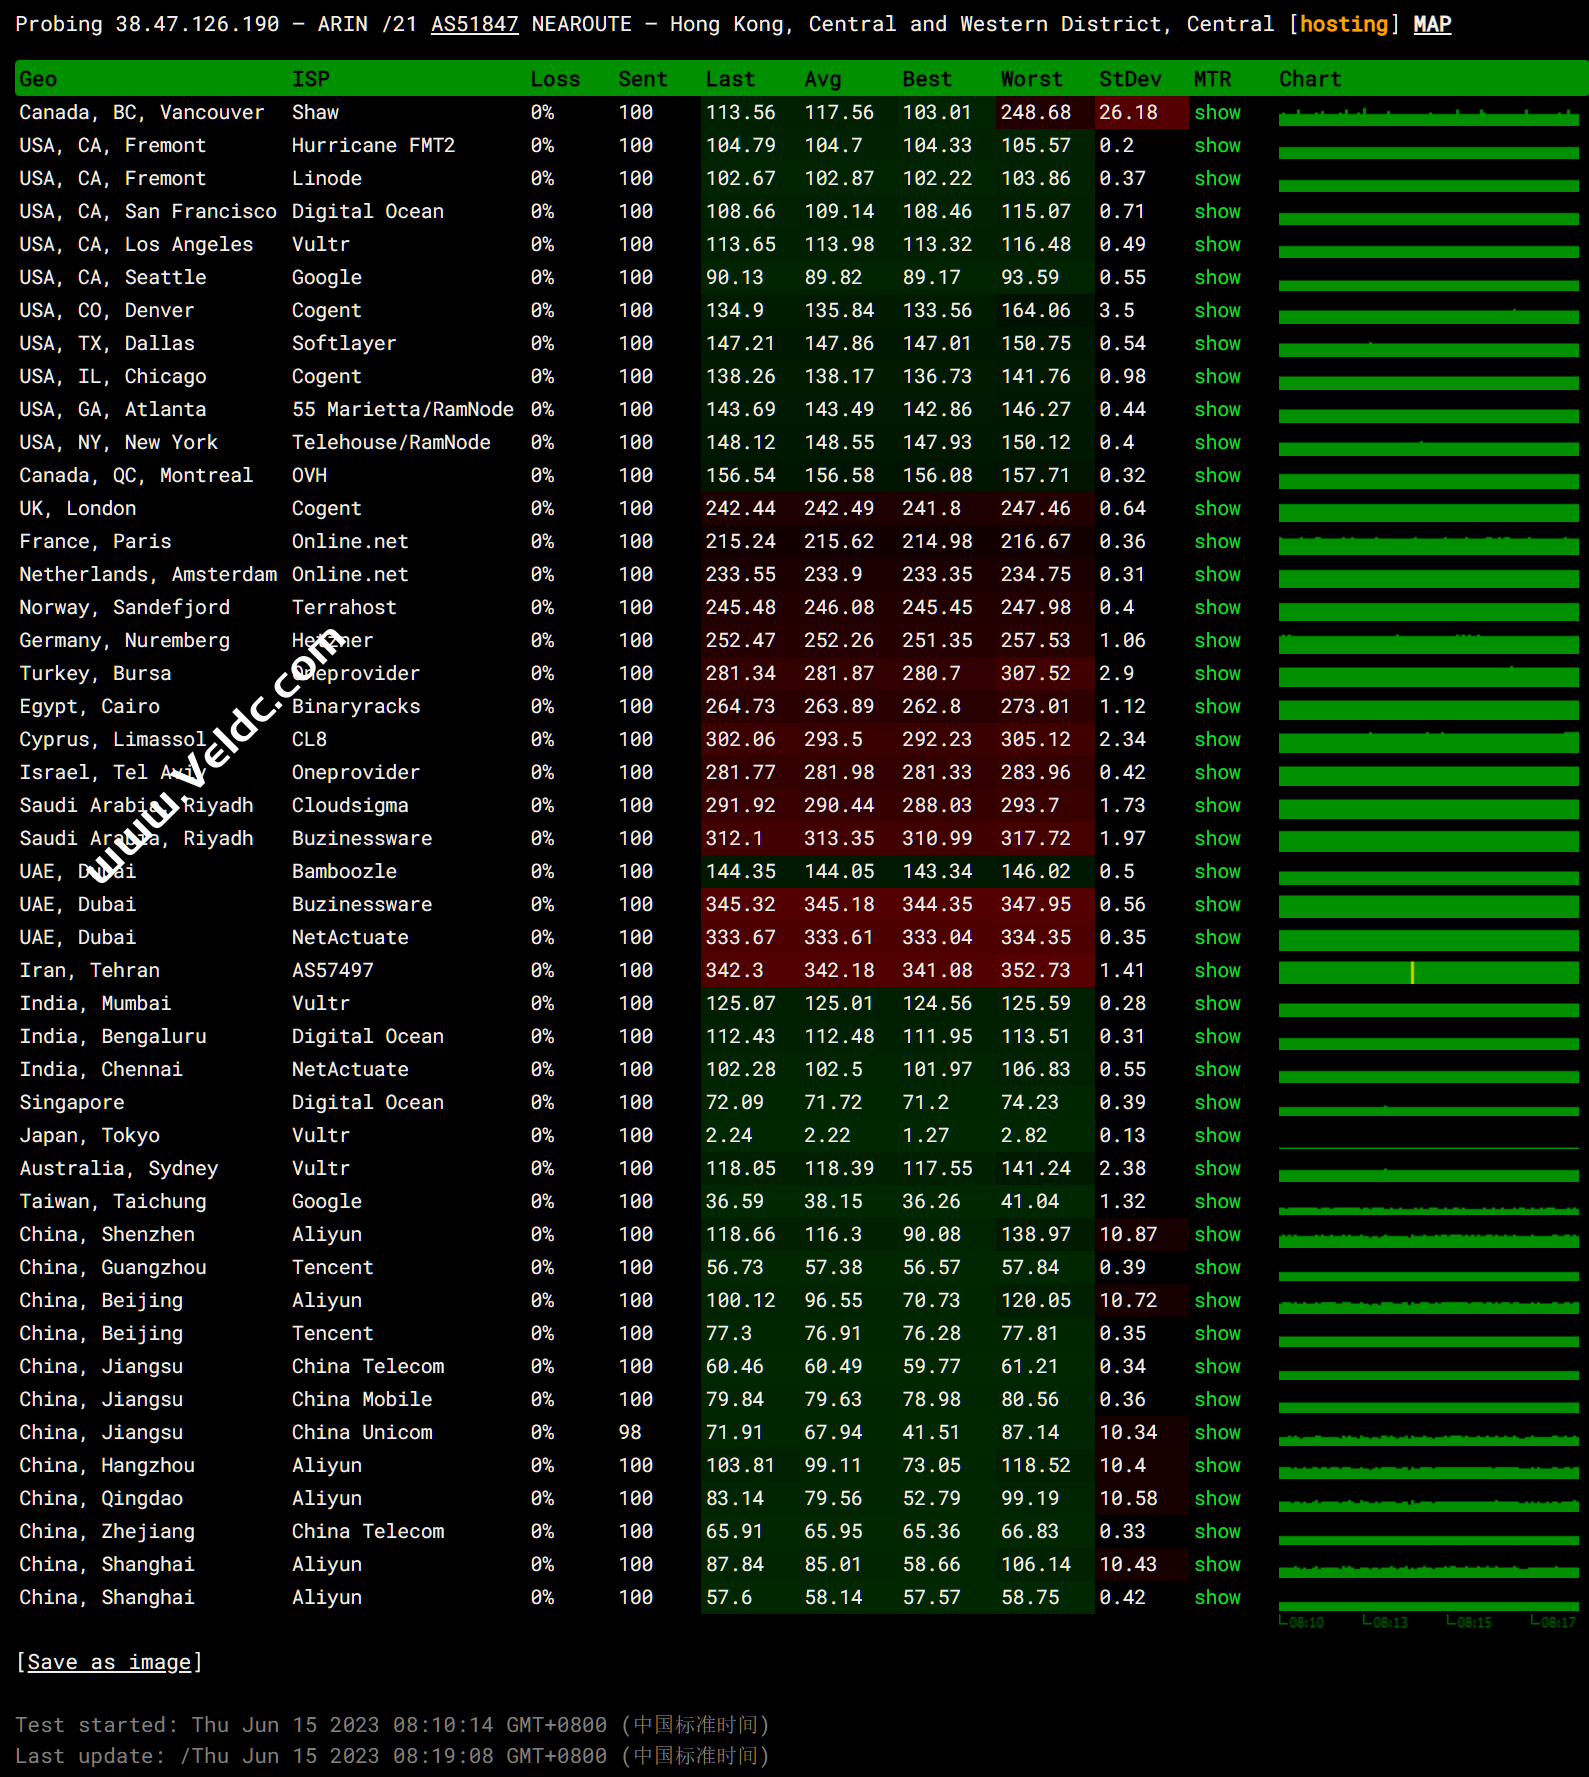This screenshot has width=1589, height=1777.
Task: Click Worst value 248.68 for Vancouver
Action: [x=1035, y=113]
